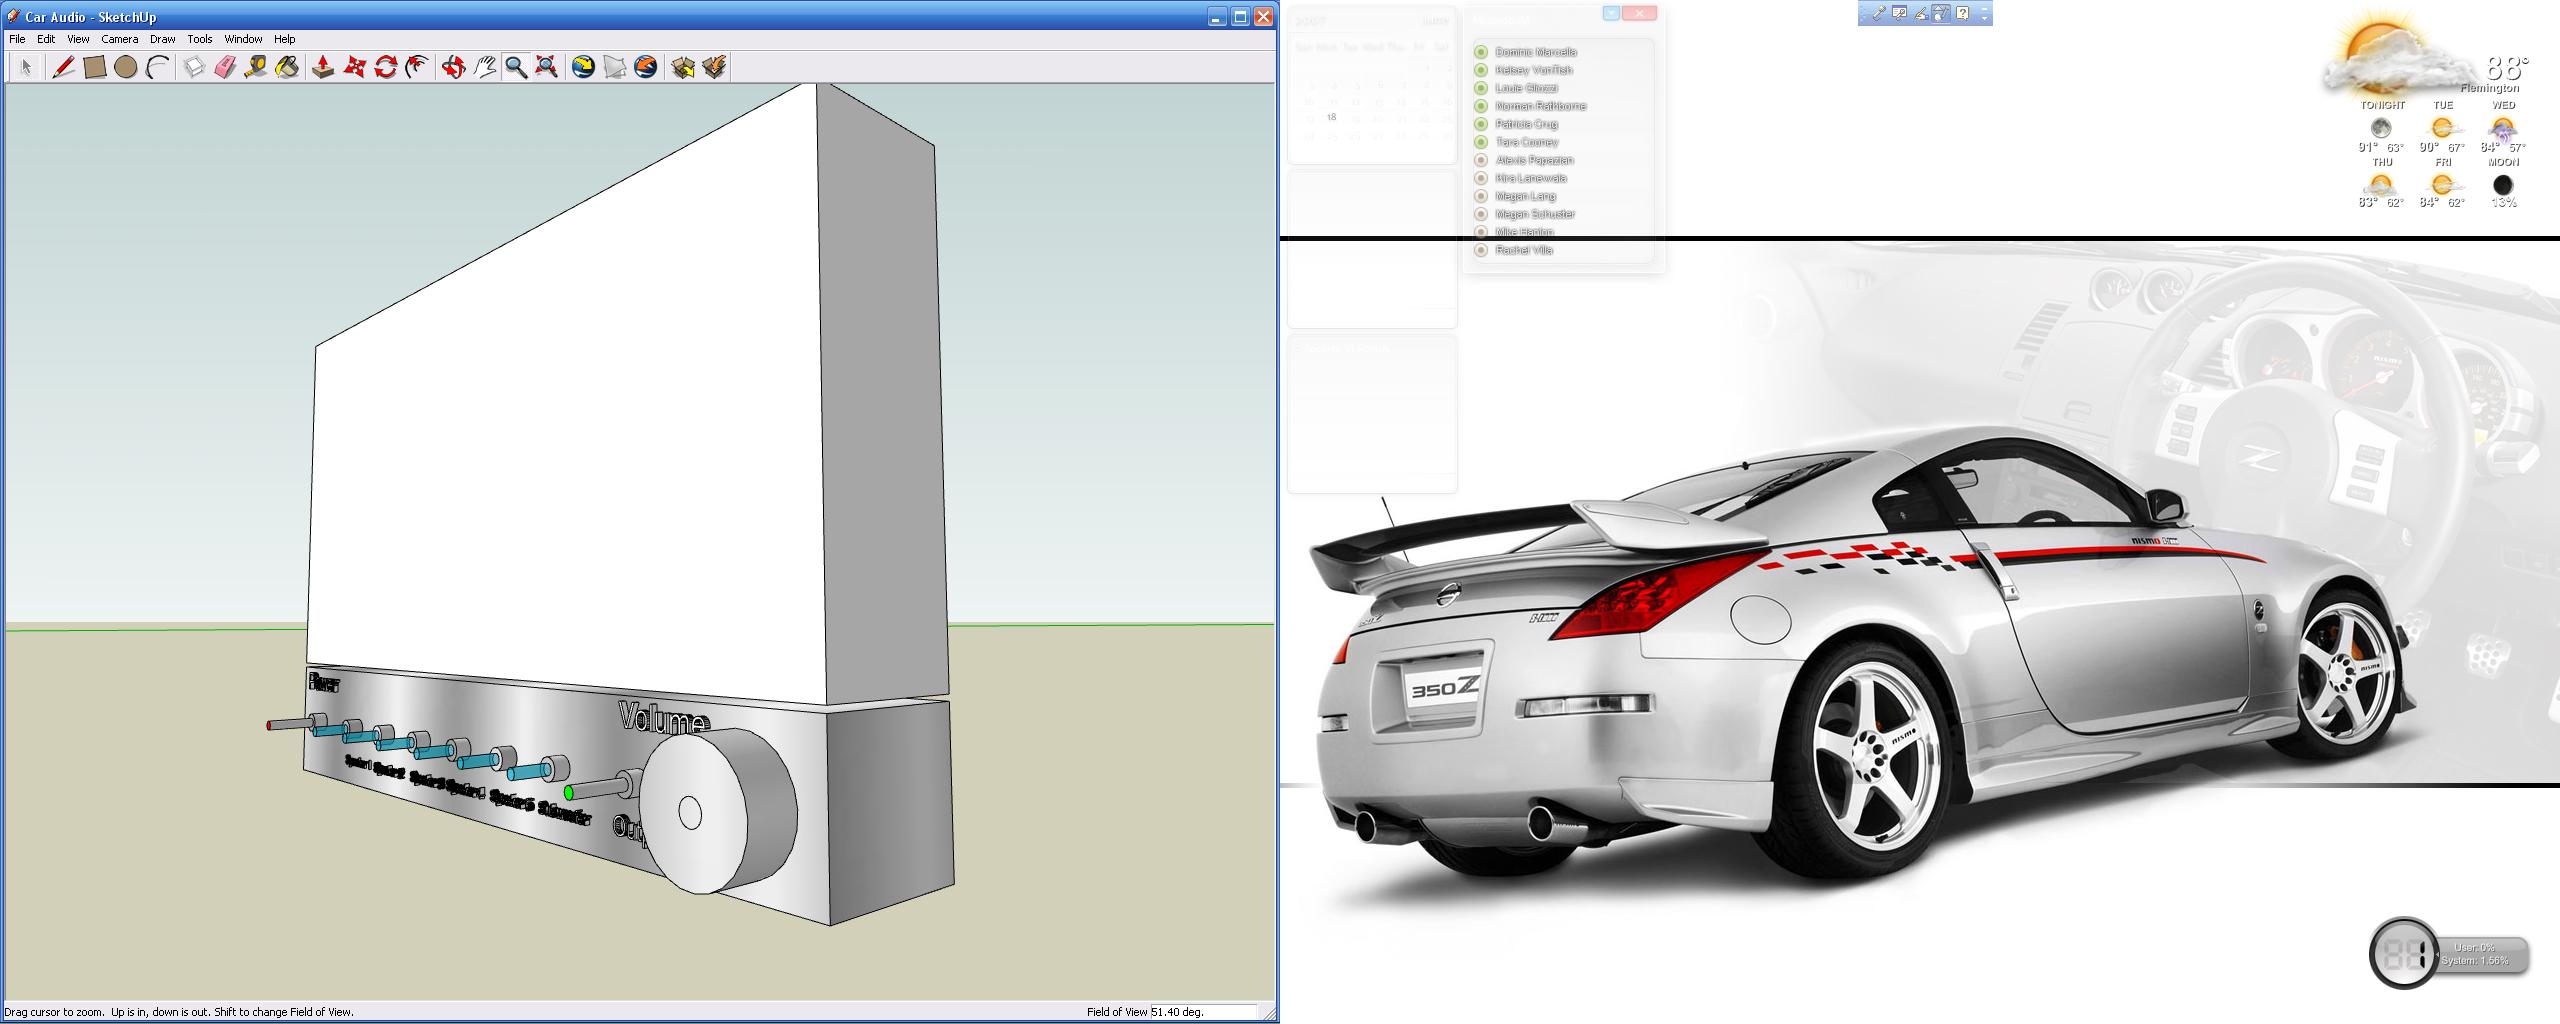2560x1024 pixels.
Task: Click the help question mark on language bar
Action: (1962, 13)
